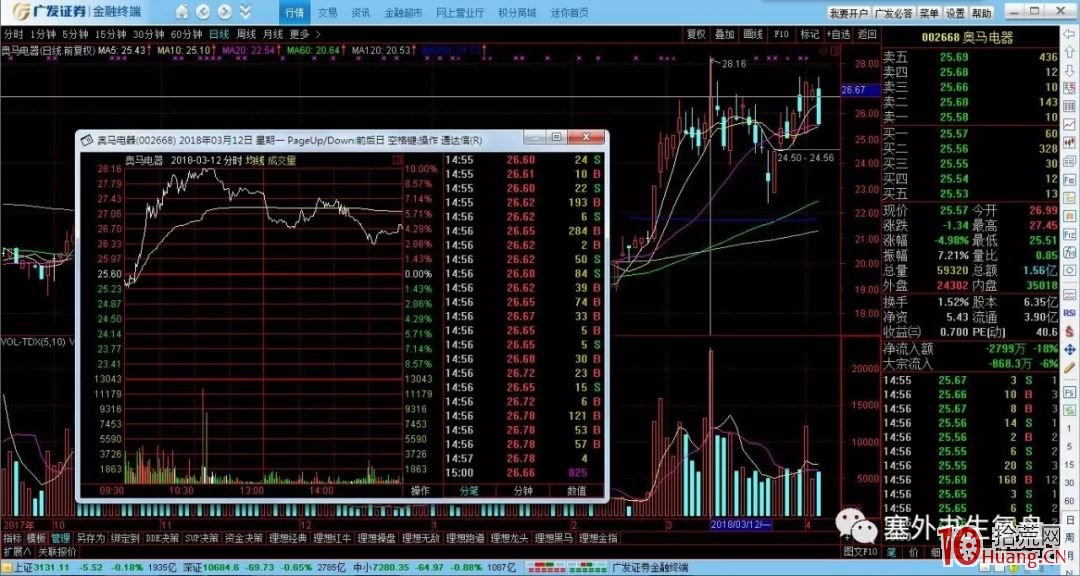This screenshot has height=576, width=1080.
Task: Click the left arrow icon in right sidebar
Action: click(x=1070, y=34)
